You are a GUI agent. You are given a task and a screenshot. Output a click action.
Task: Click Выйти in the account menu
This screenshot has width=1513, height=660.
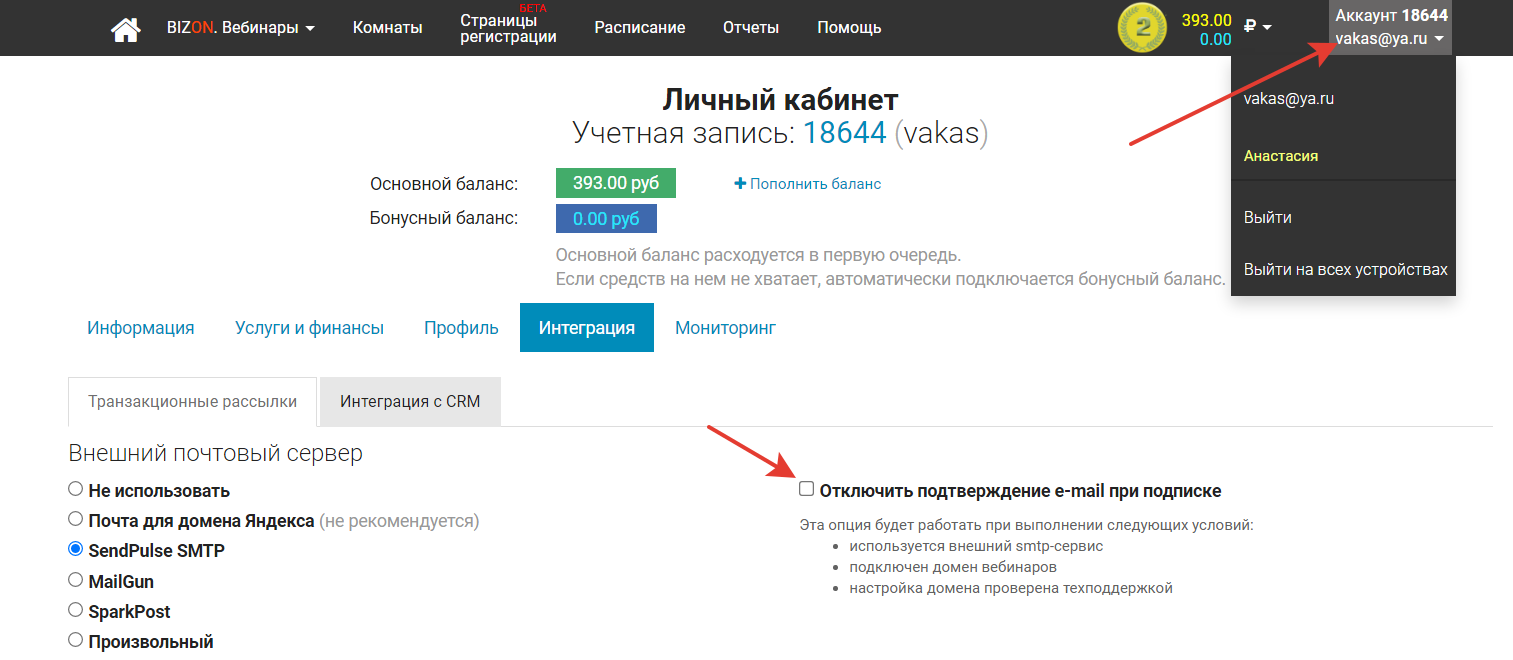coord(1267,217)
